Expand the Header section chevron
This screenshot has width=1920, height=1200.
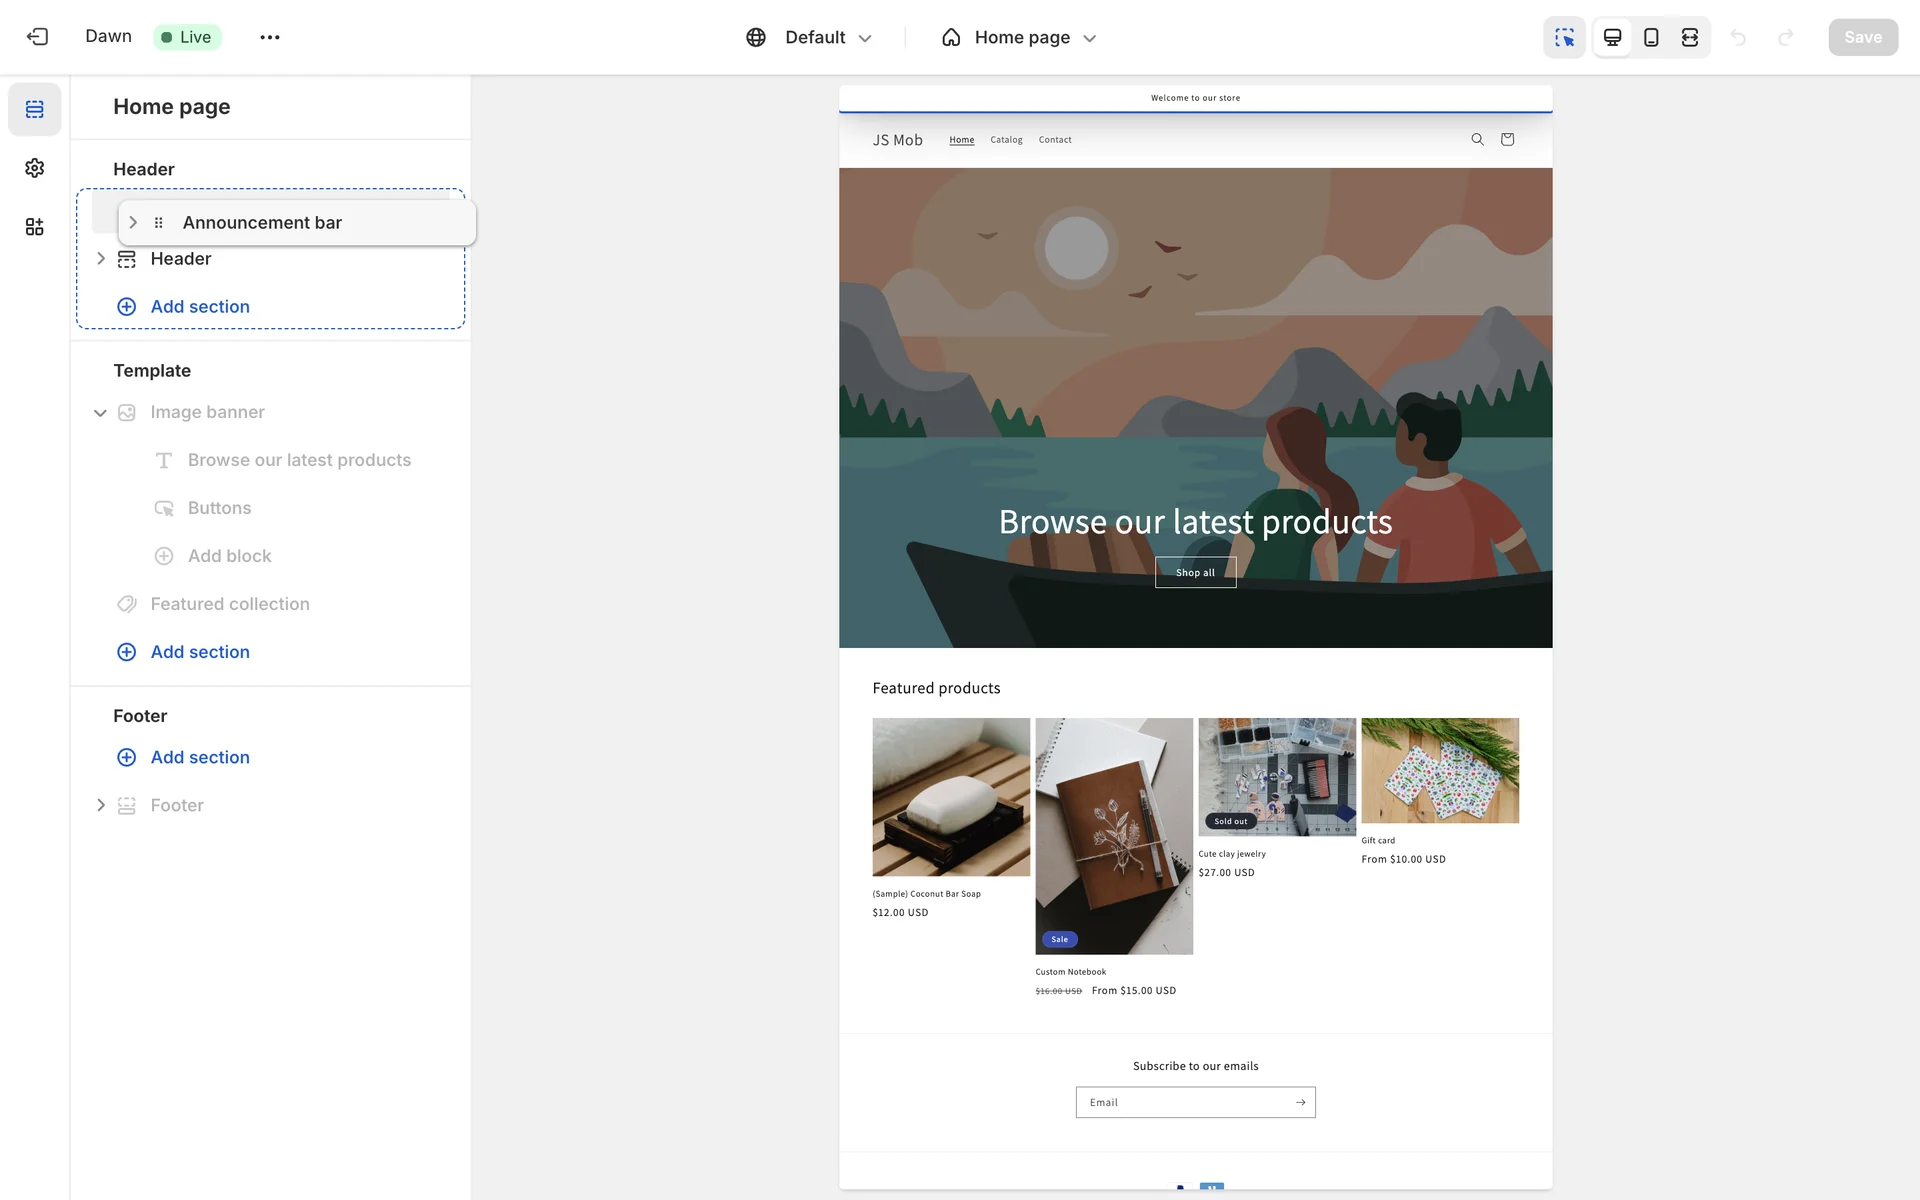(x=100, y=259)
